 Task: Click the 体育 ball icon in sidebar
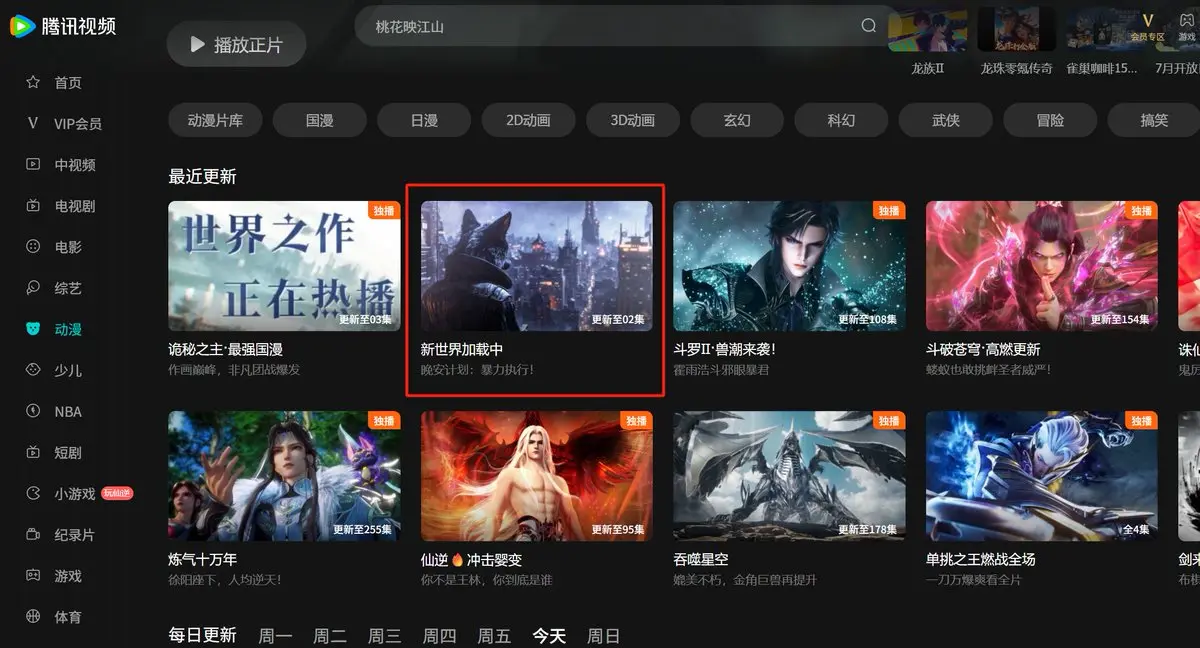click(33, 617)
